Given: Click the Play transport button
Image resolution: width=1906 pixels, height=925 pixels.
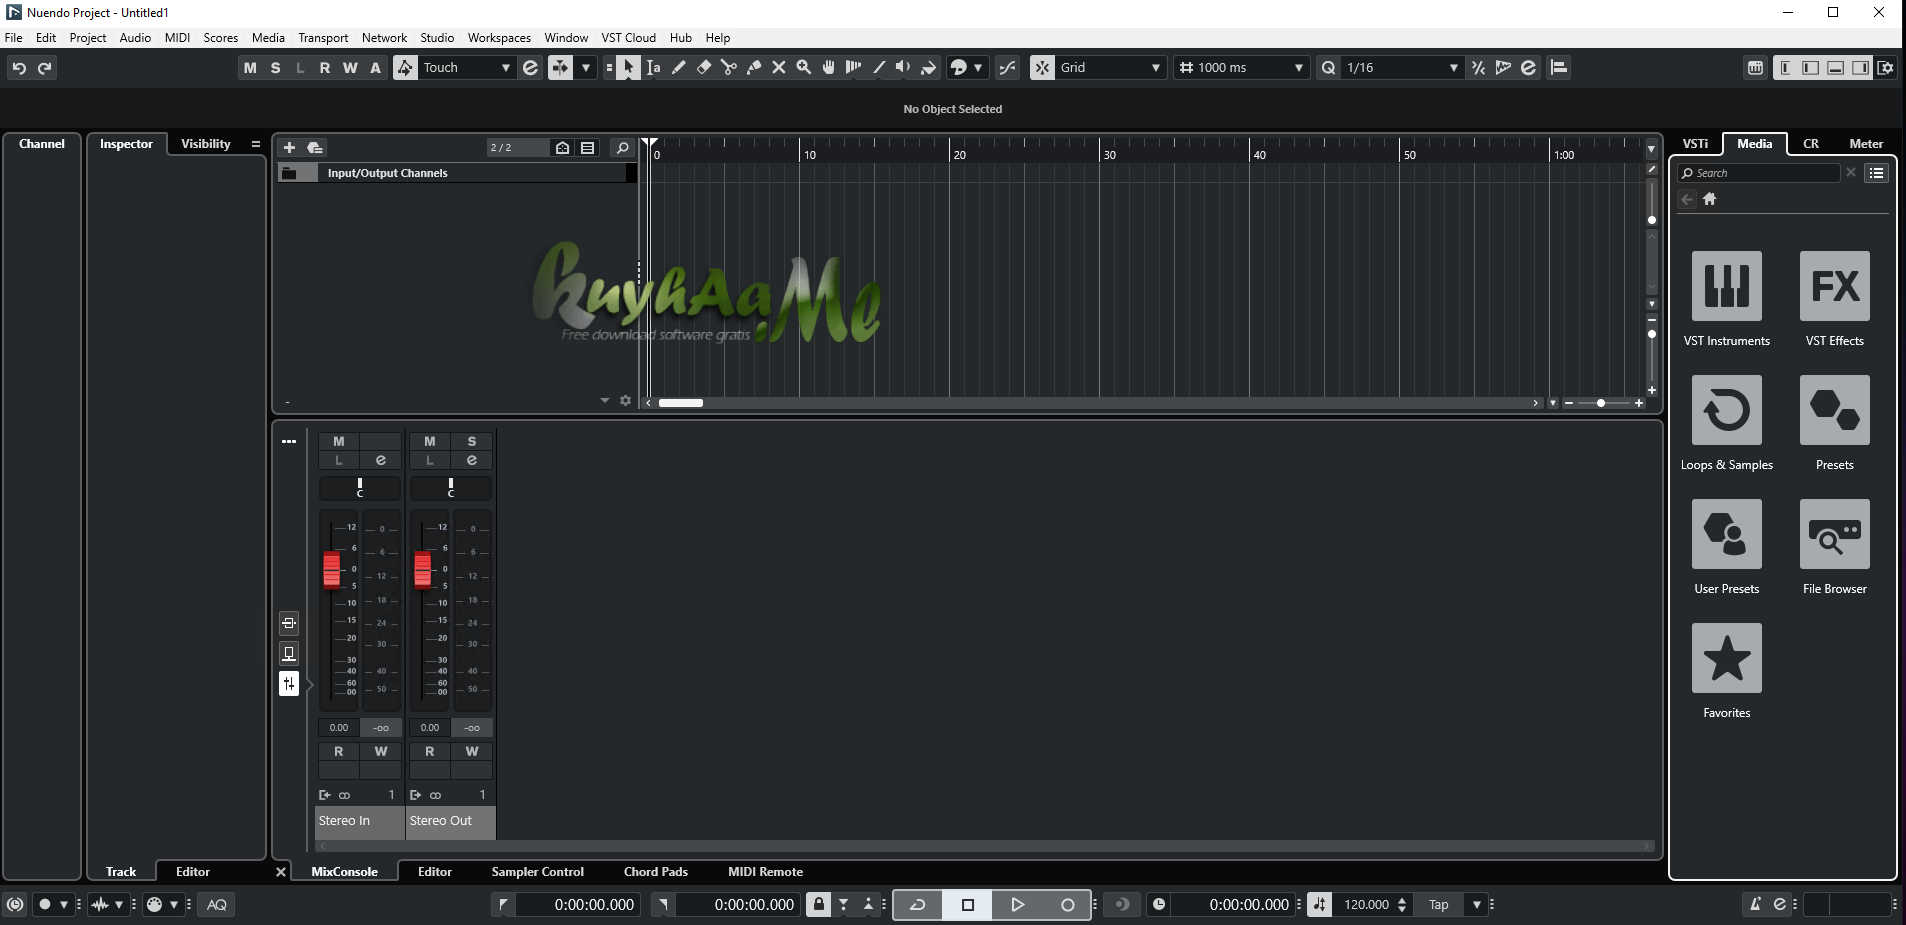Looking at the screenshot, I should (x=1017, y=904).
